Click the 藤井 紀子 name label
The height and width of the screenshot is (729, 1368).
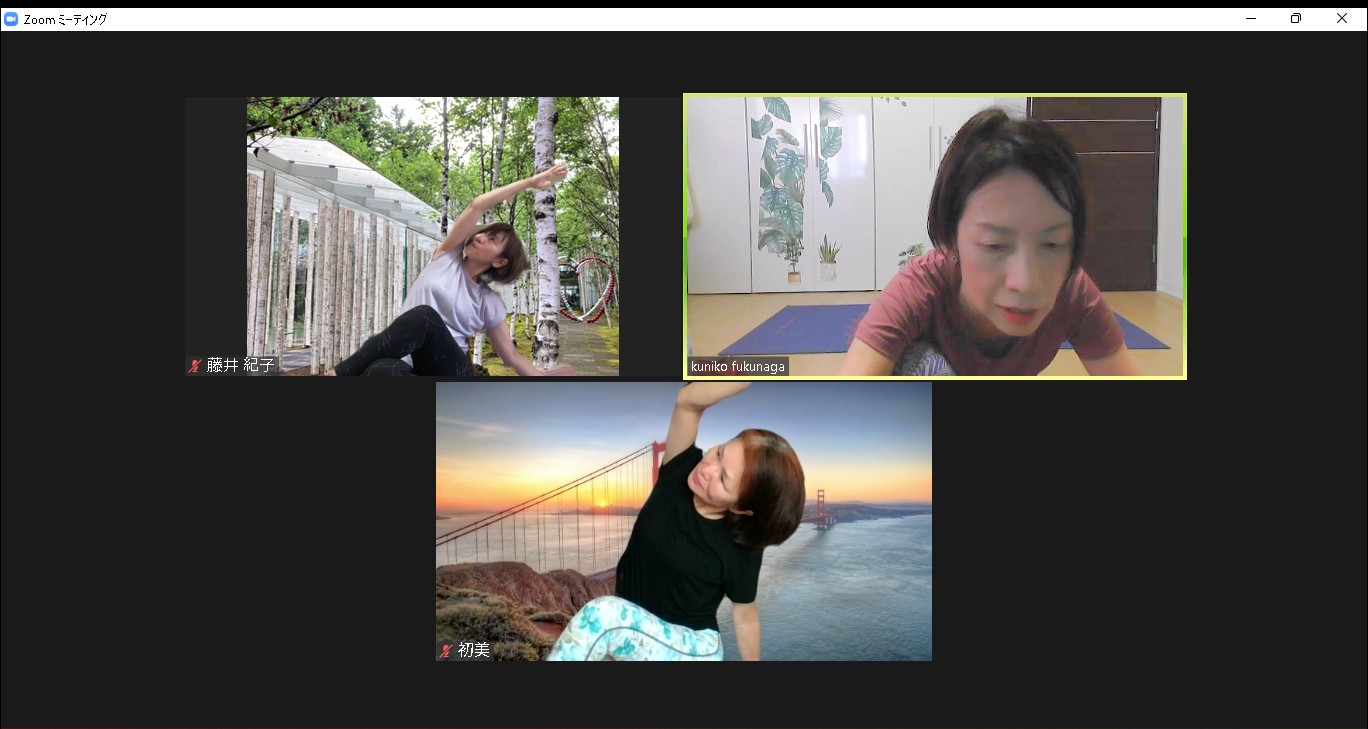(x=241, y=366)
